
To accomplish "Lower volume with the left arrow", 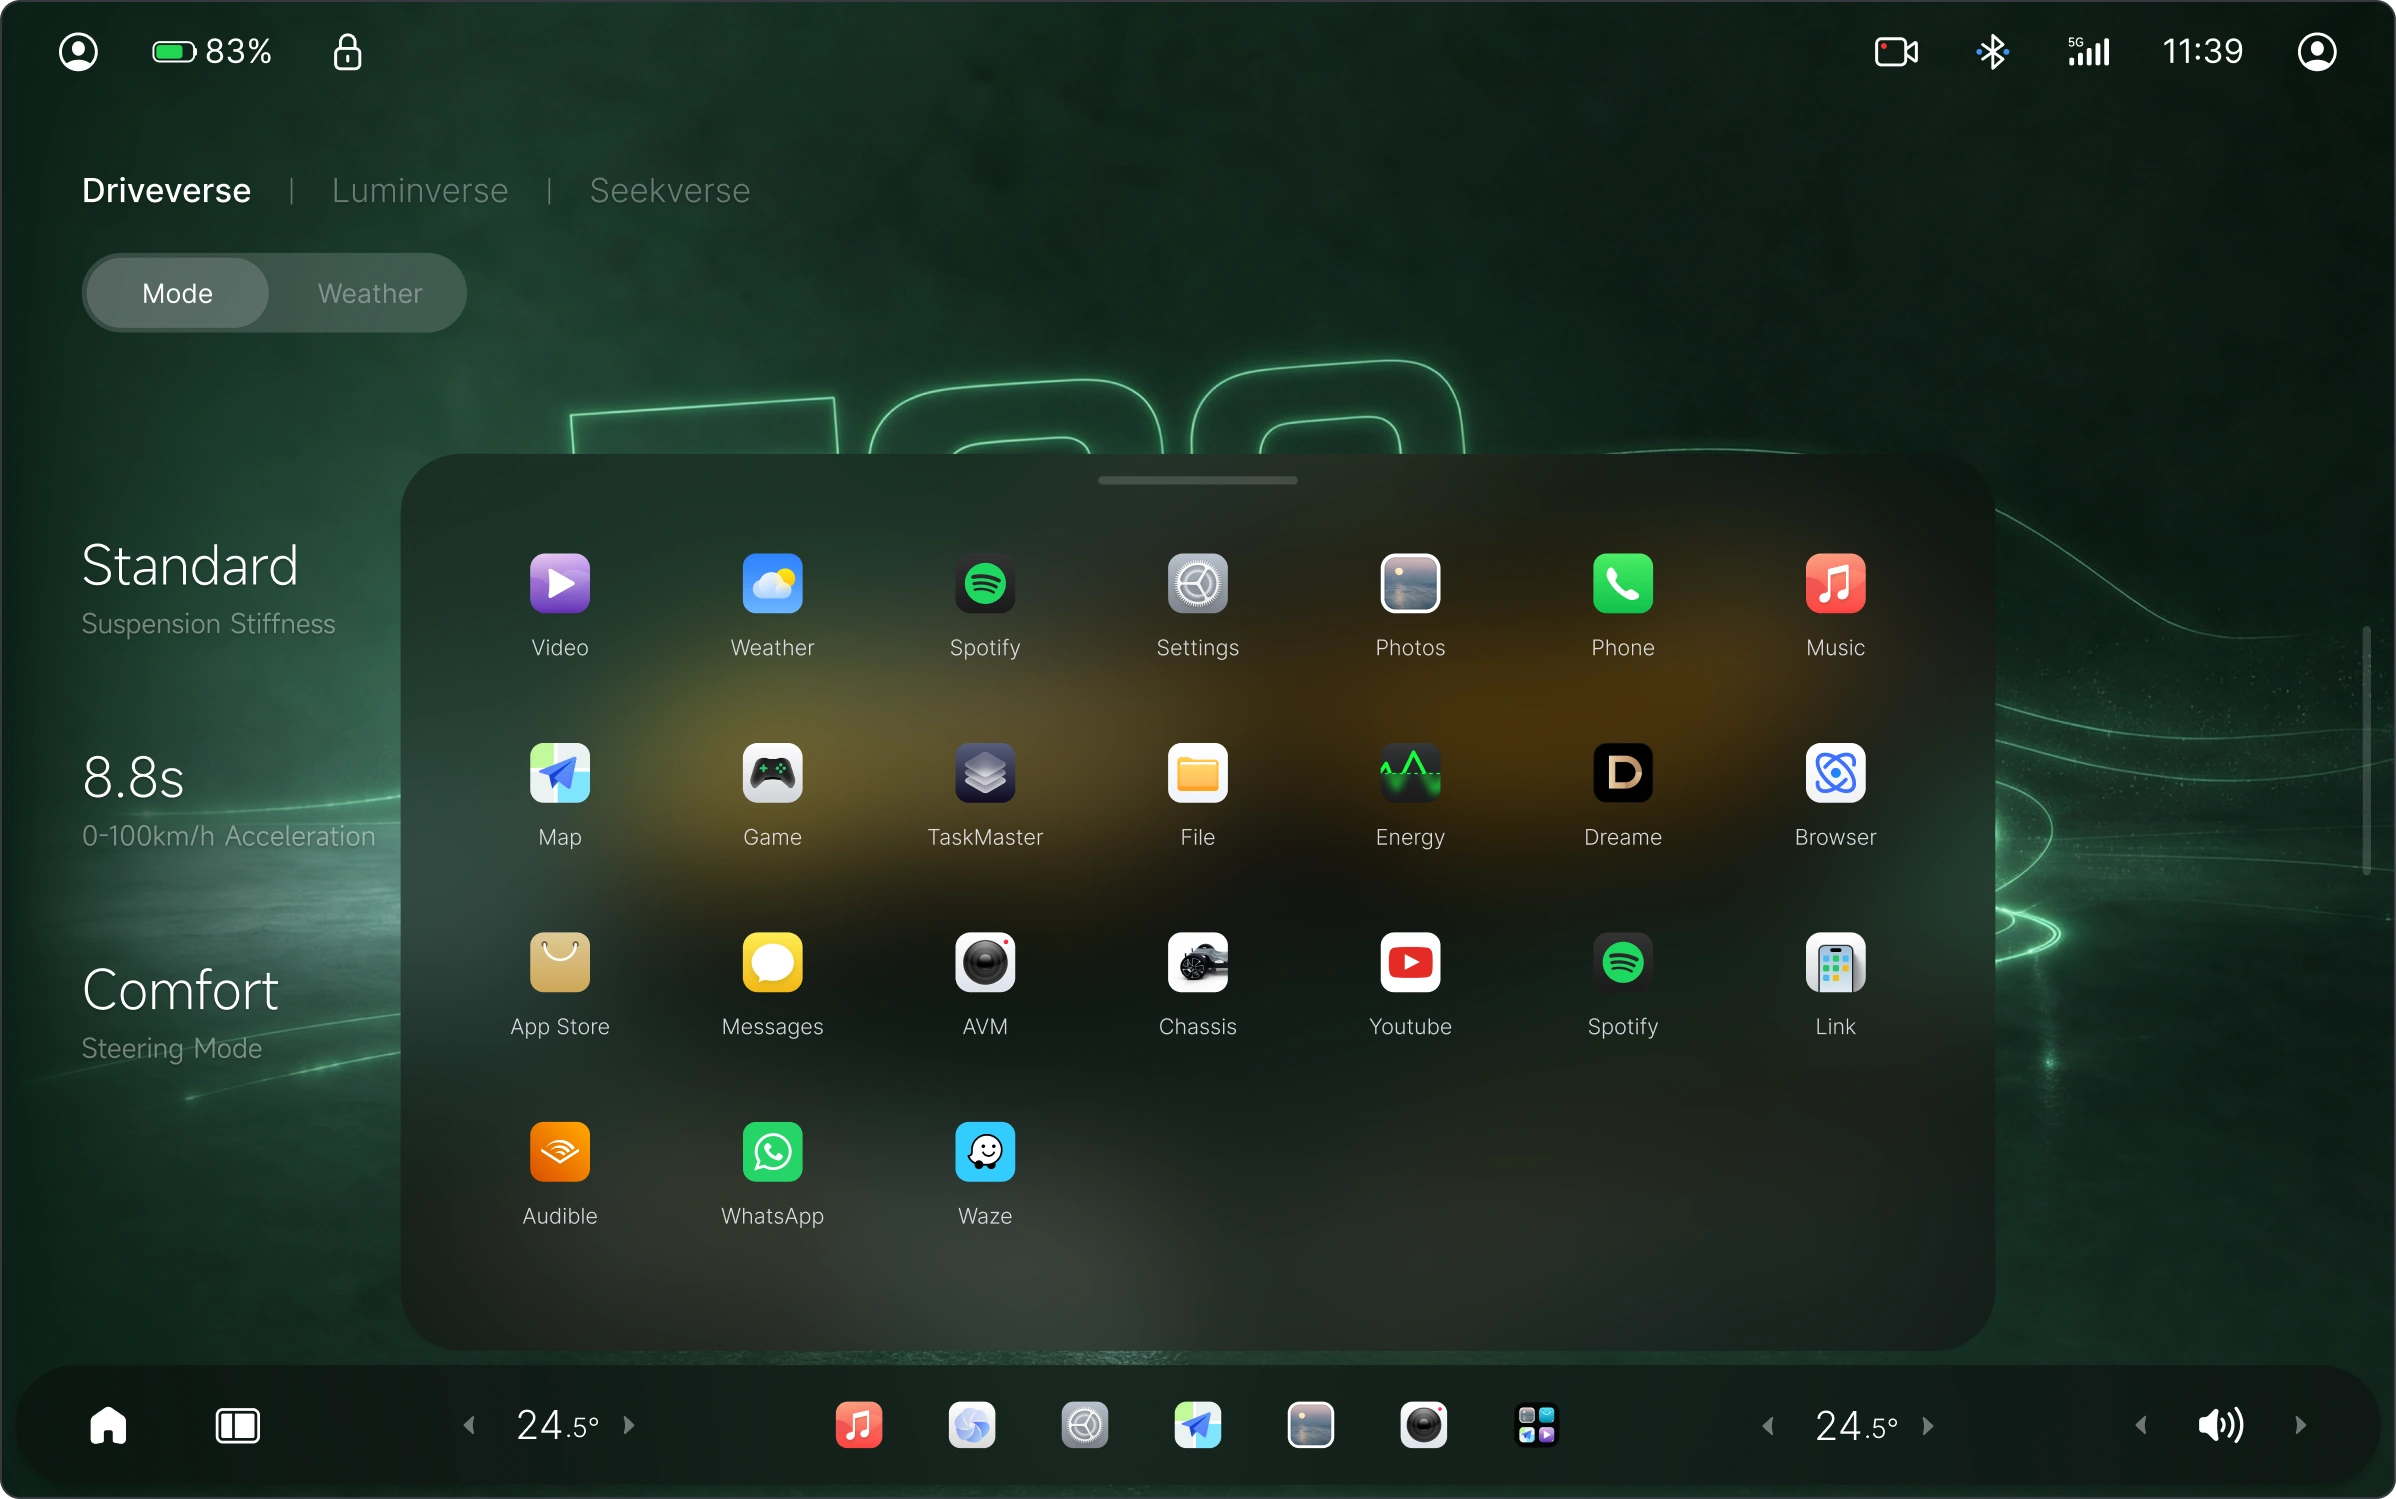I will pos(2141,1425).
